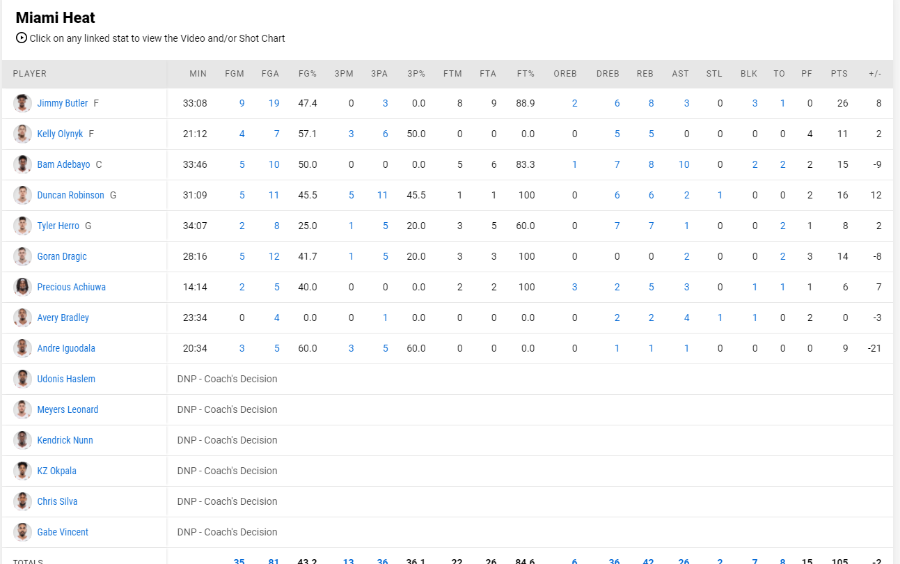The height and width of the screenshot is (564, 900).
Task: Click Meyers Leonard's player headshot
Action: [x=22, y=410]
